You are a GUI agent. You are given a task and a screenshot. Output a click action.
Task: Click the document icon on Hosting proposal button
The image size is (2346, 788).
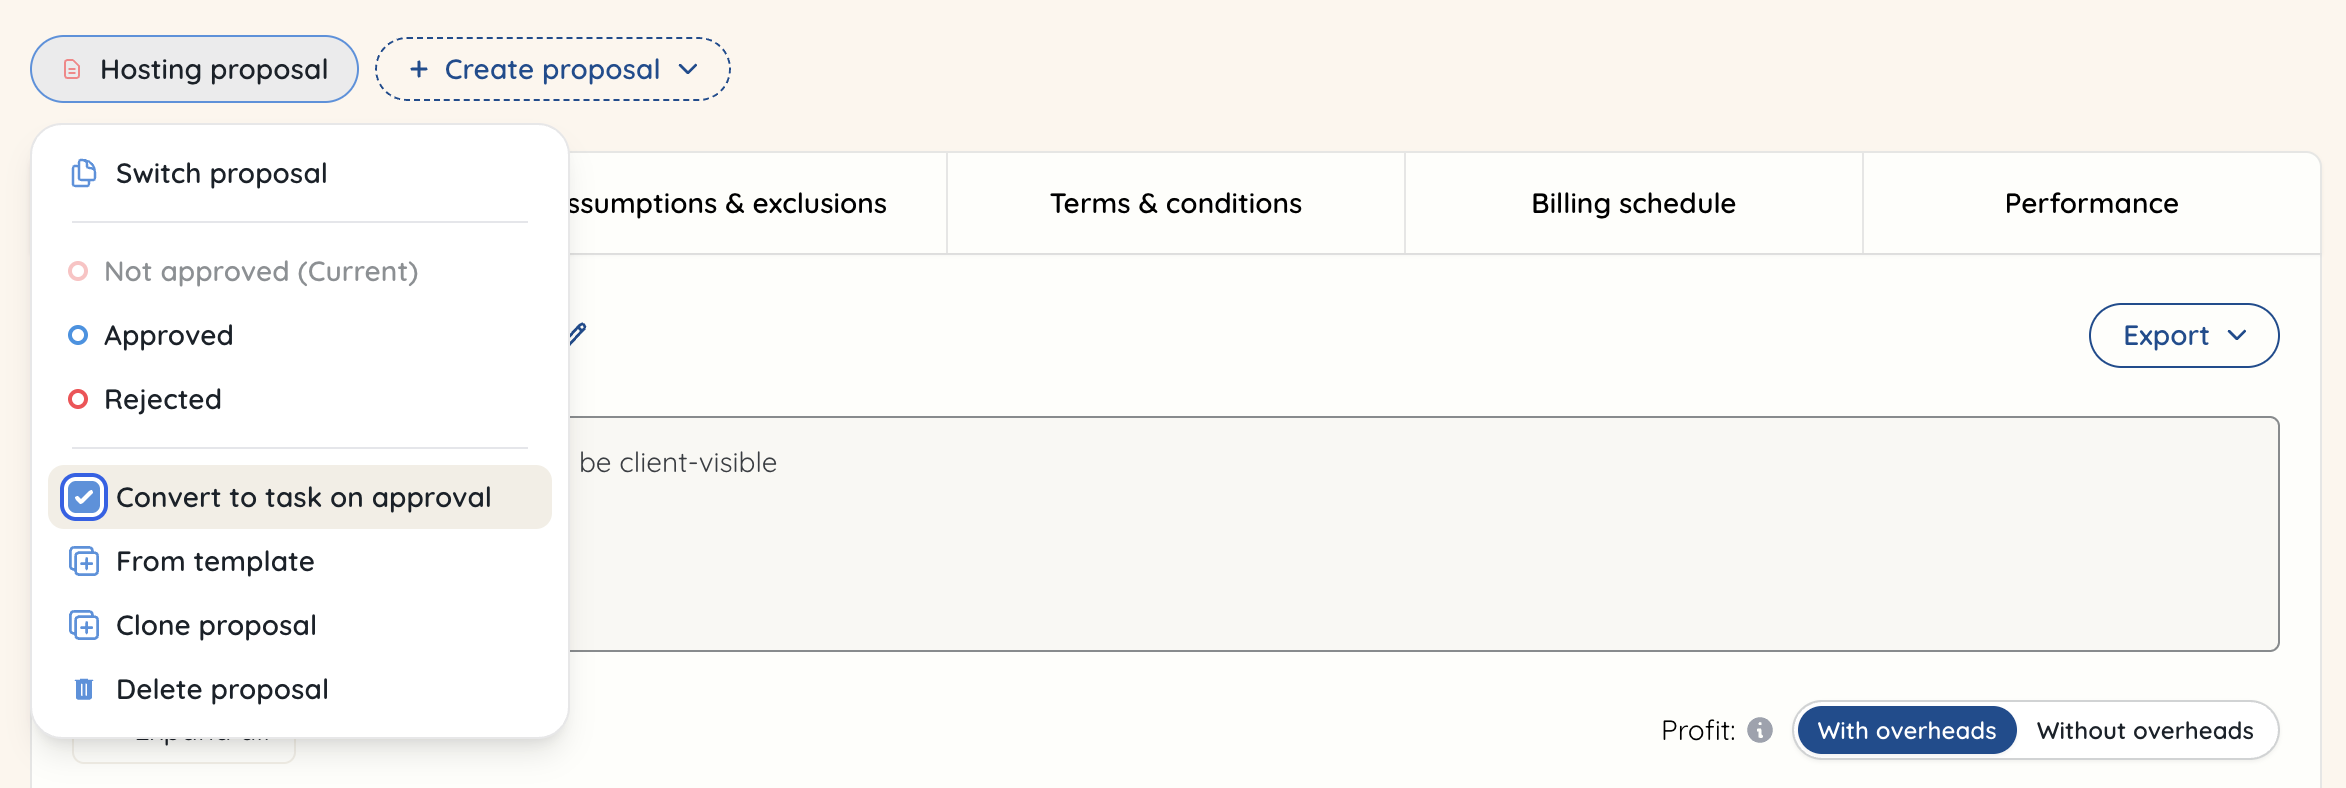[70, 69]
